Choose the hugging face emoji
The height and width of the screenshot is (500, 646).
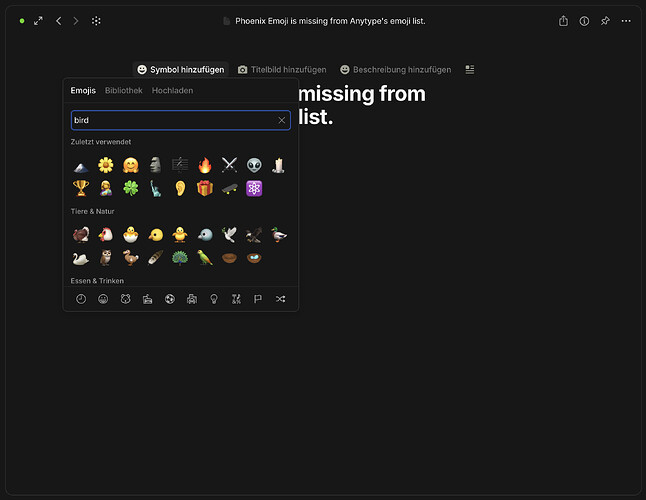[131, 166]
